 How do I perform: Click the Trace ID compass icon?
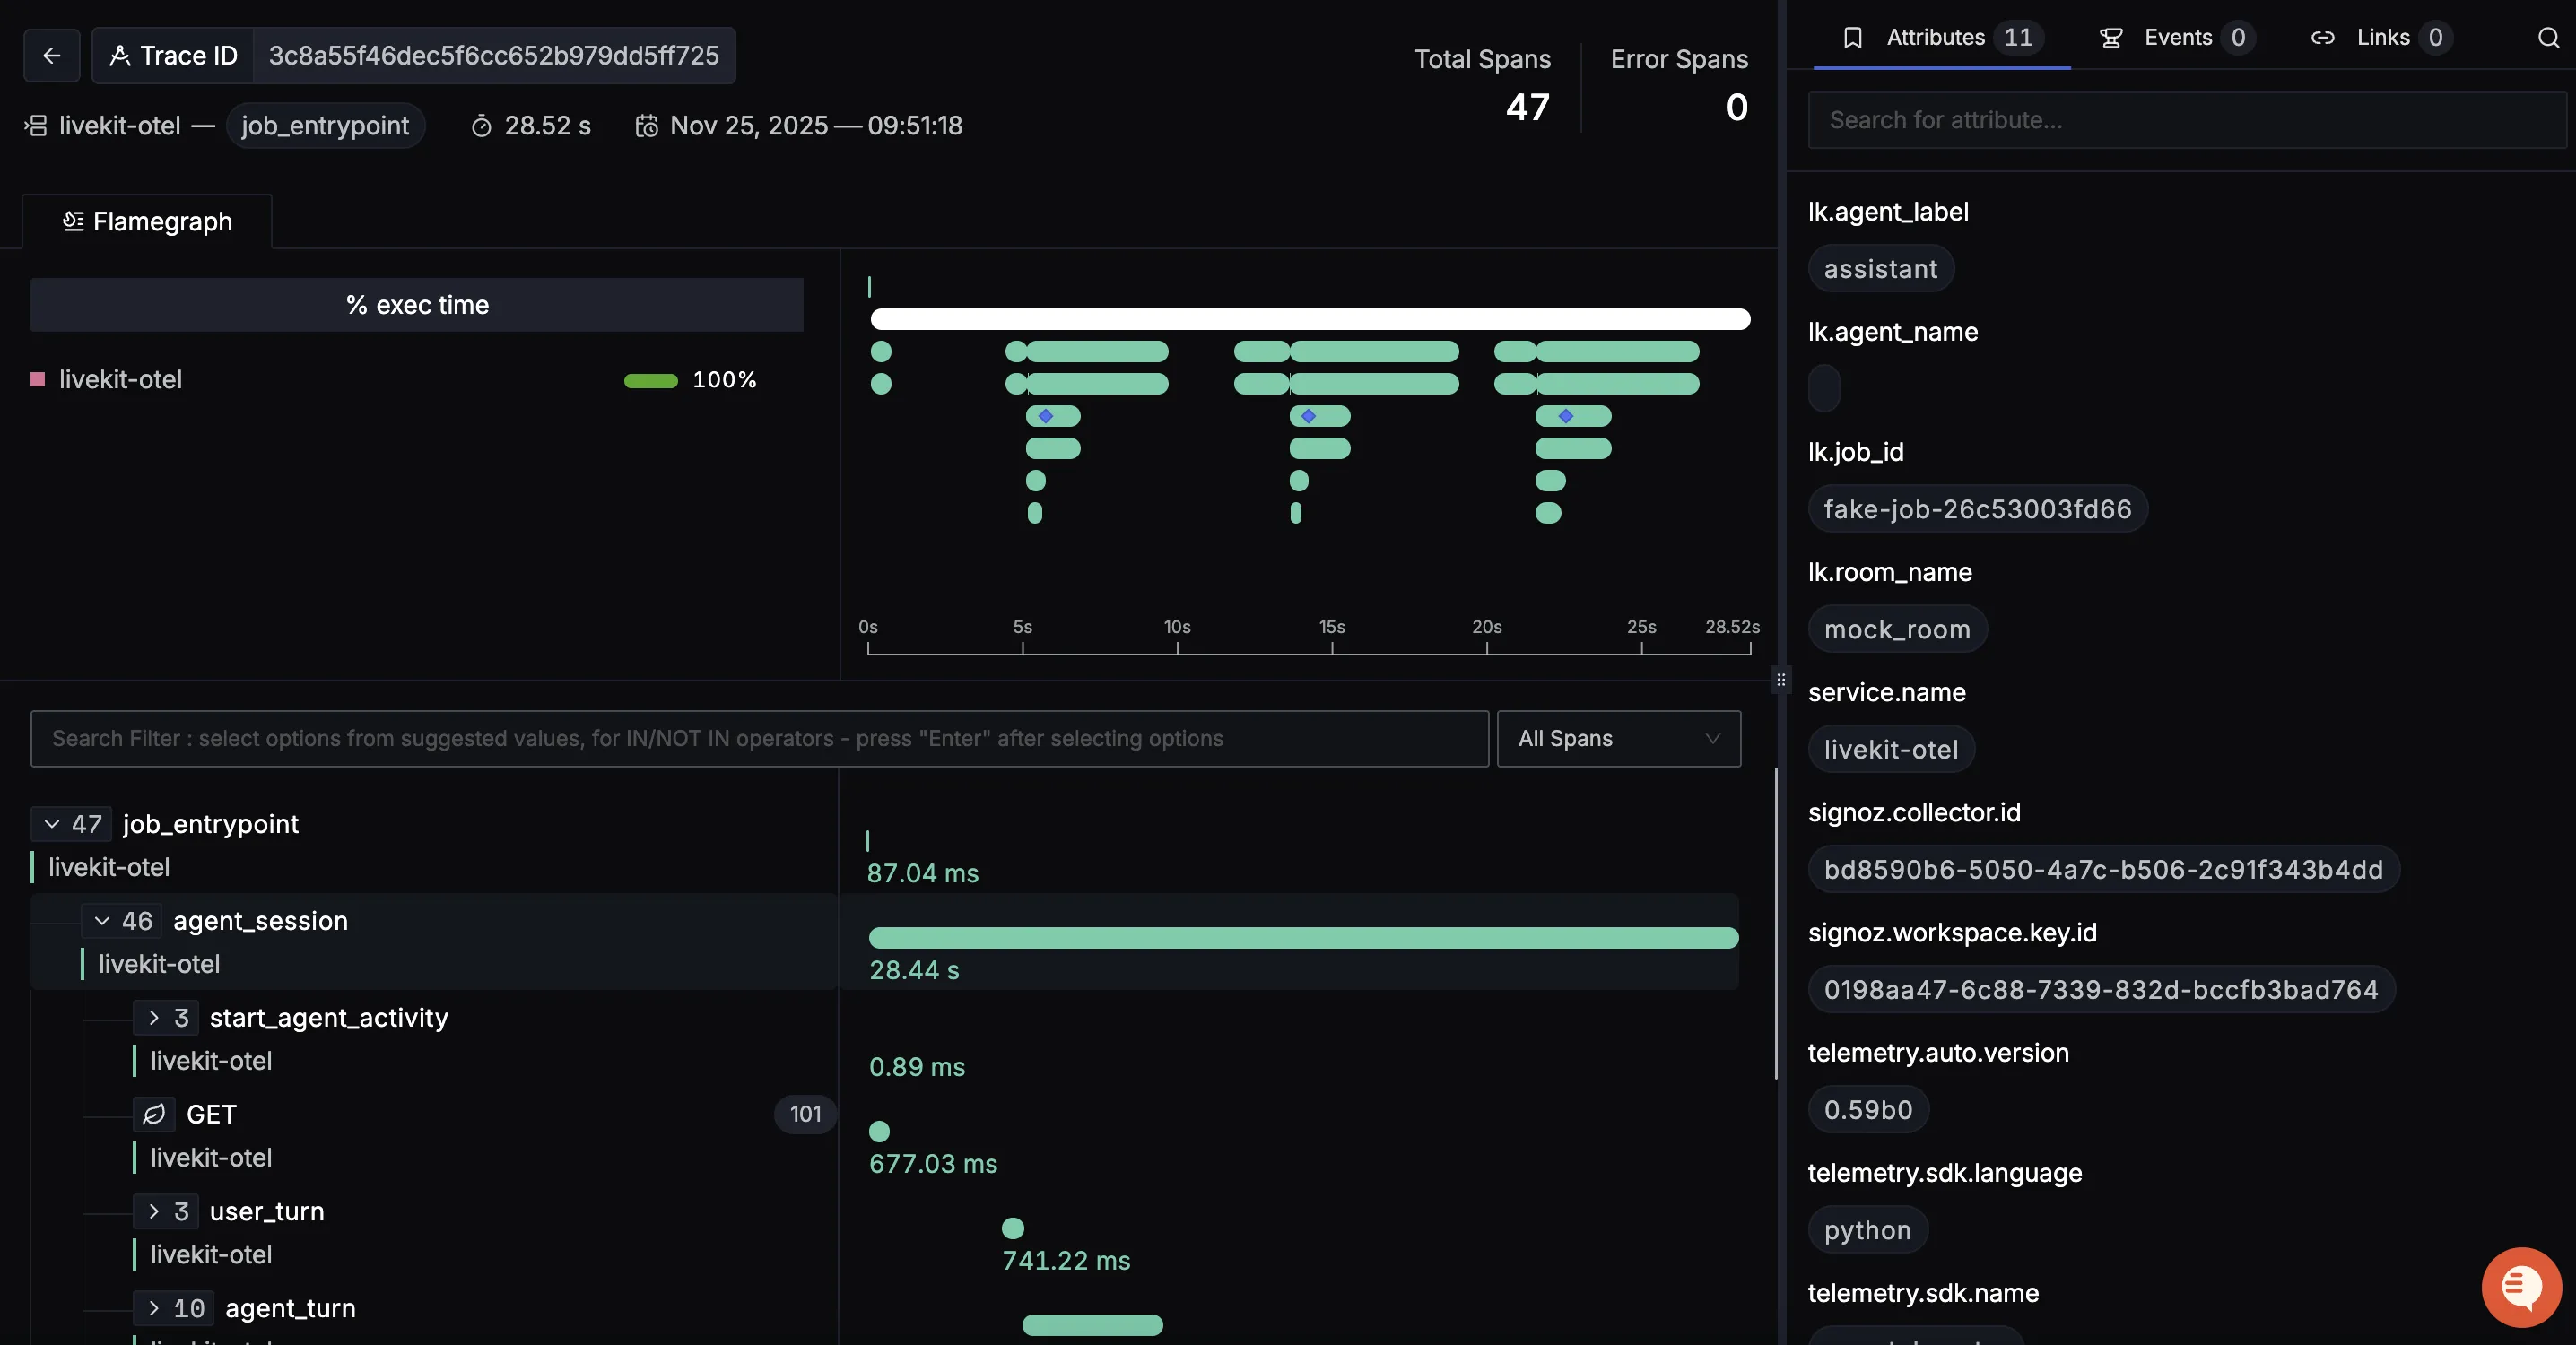120,55
